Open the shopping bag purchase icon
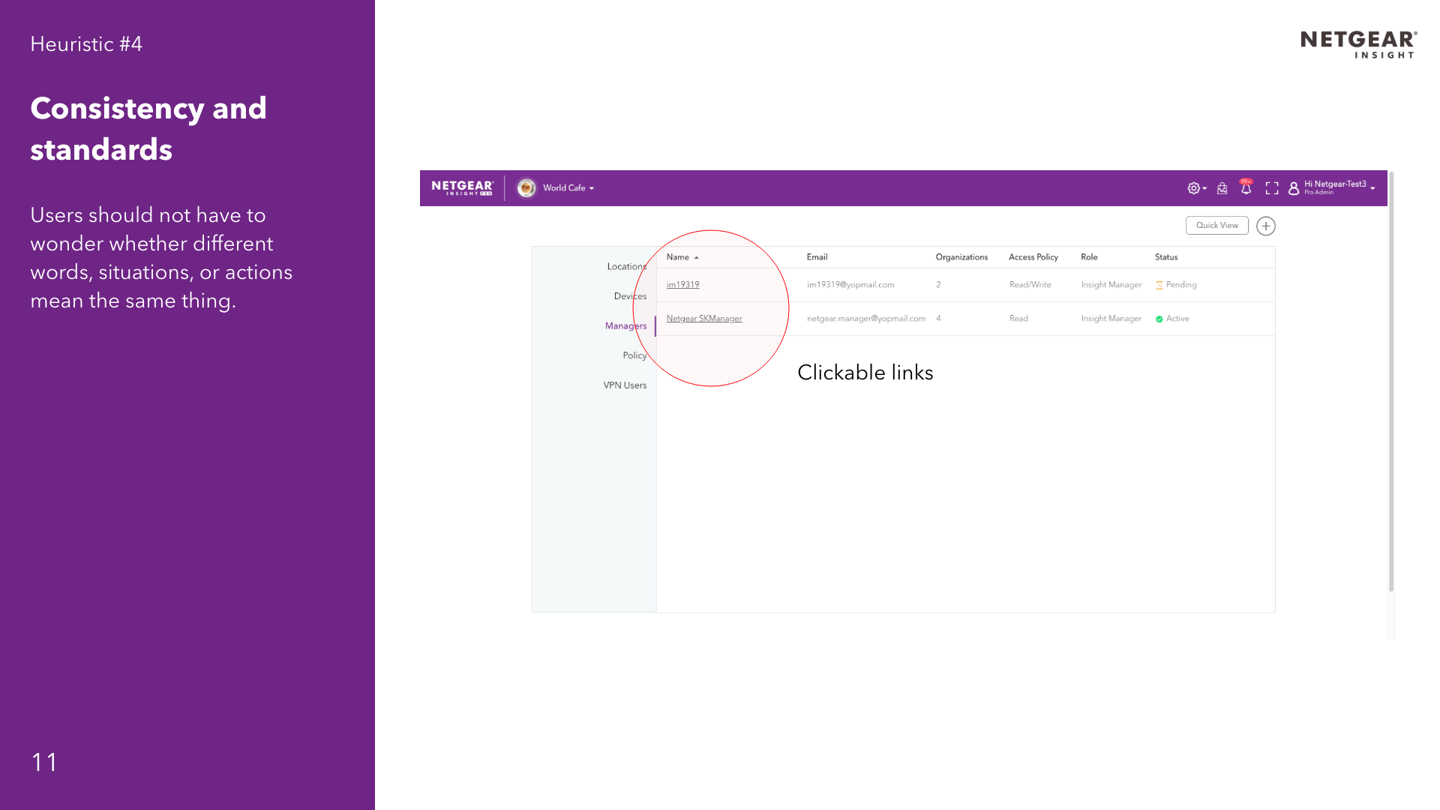 (x=1222, y=188)
